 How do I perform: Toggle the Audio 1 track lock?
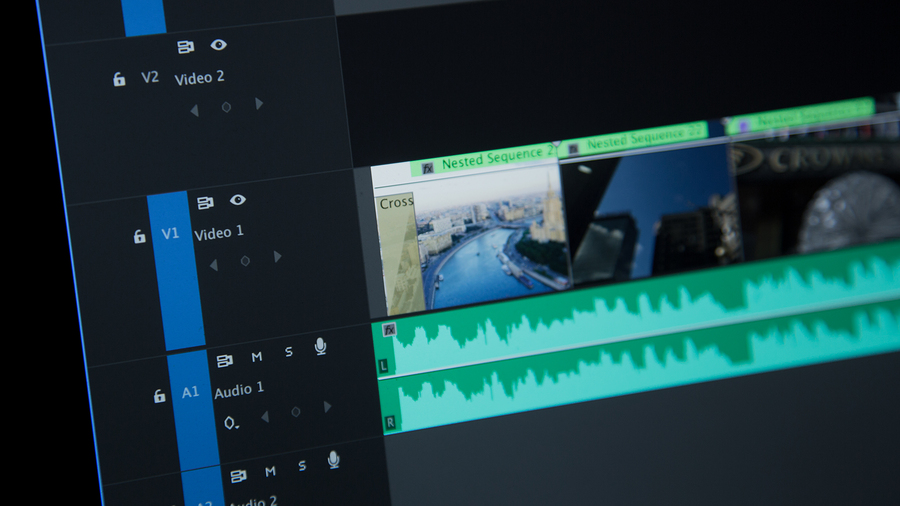(x=159, y=396)
